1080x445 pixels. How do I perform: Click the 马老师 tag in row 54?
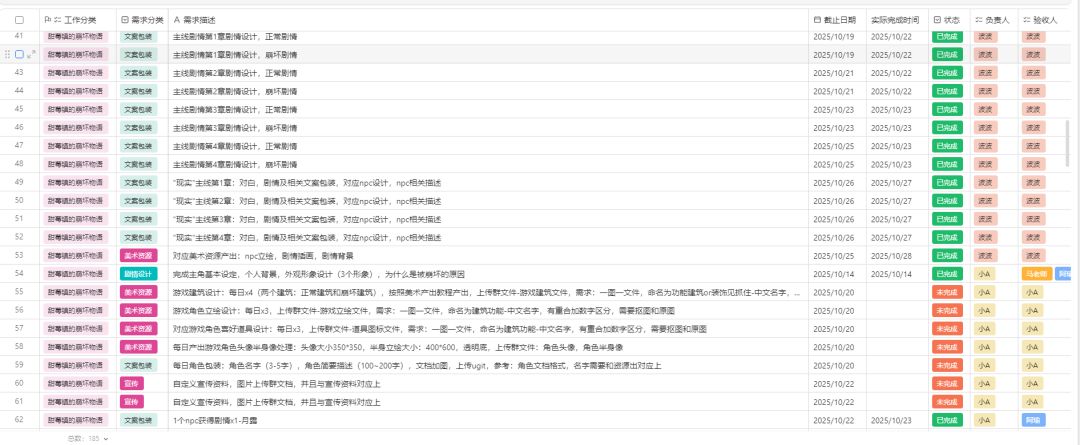[1036, 274]
